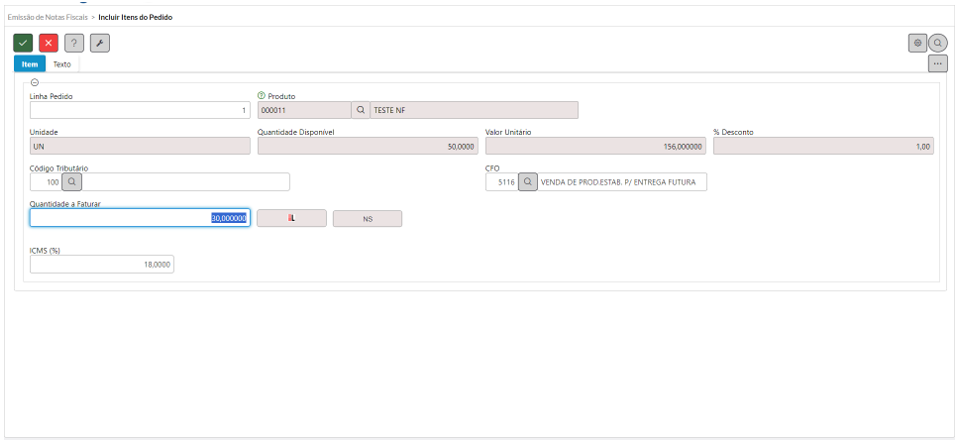Focus the Linha Pedido field
Viewport: 958px width, 441px height.
pos(140,110)
